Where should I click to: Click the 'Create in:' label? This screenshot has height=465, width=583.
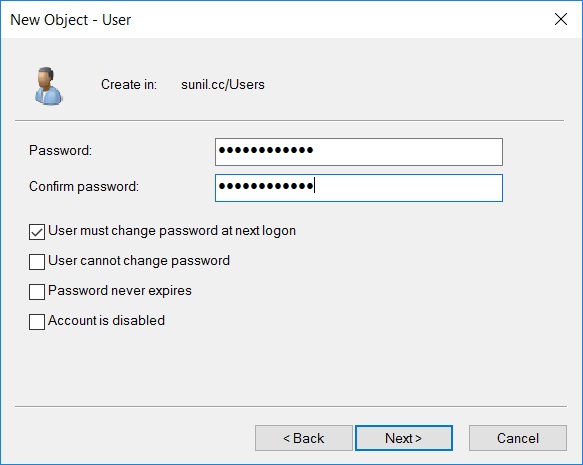point(129,84)
